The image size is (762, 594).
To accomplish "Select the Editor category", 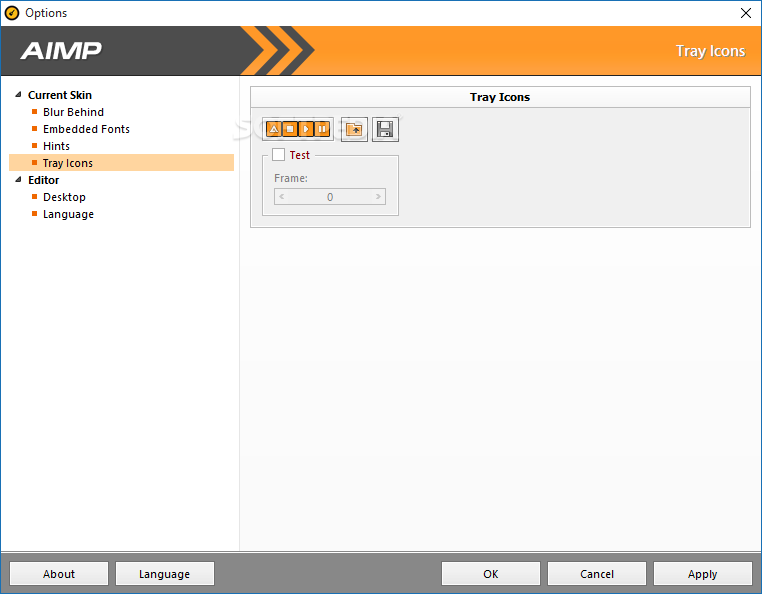I will point(44,180).
